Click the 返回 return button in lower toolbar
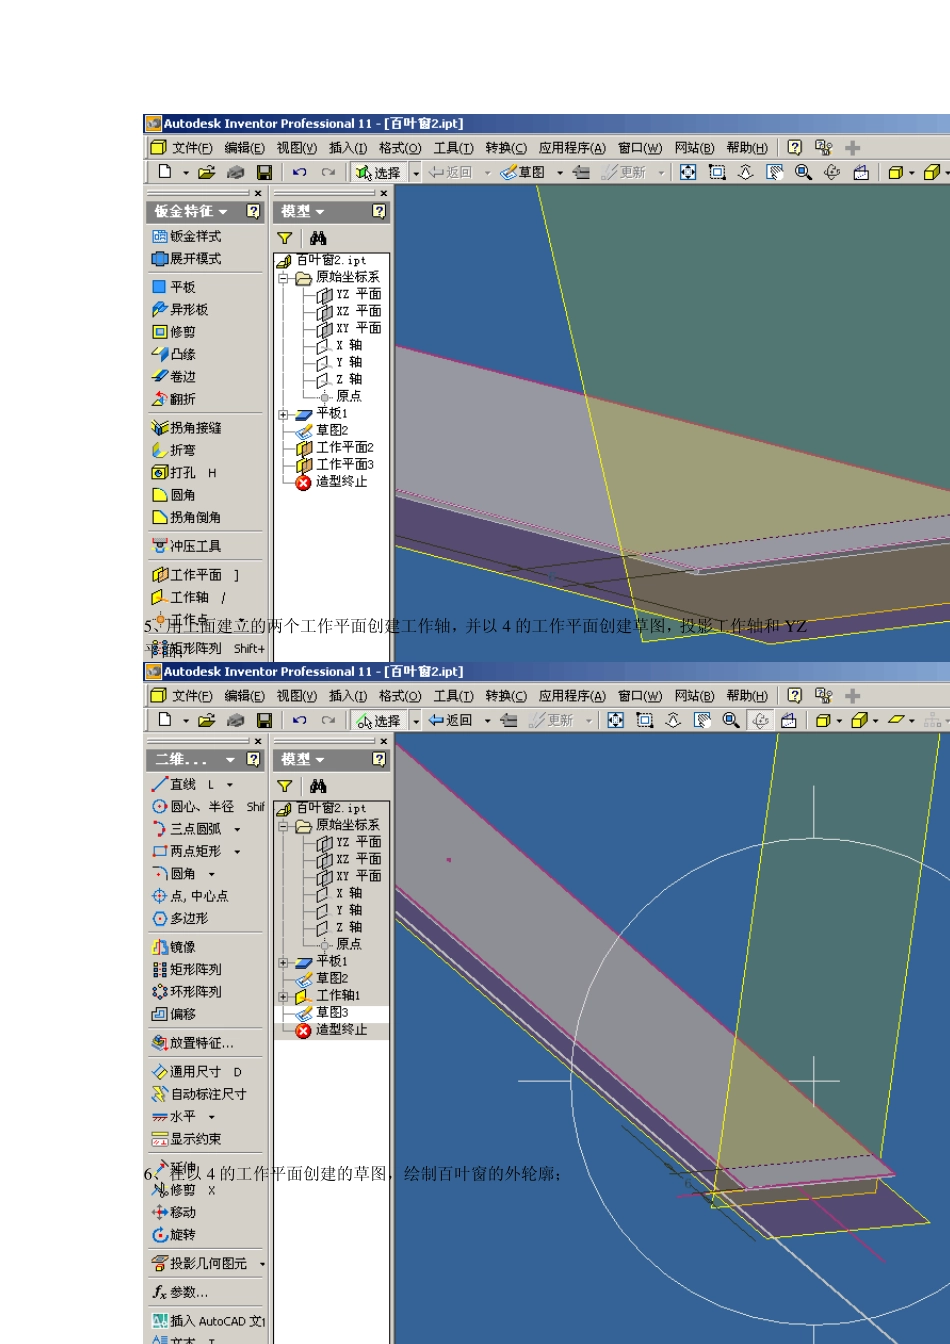The image size is (950, 1344). (450, 720)
